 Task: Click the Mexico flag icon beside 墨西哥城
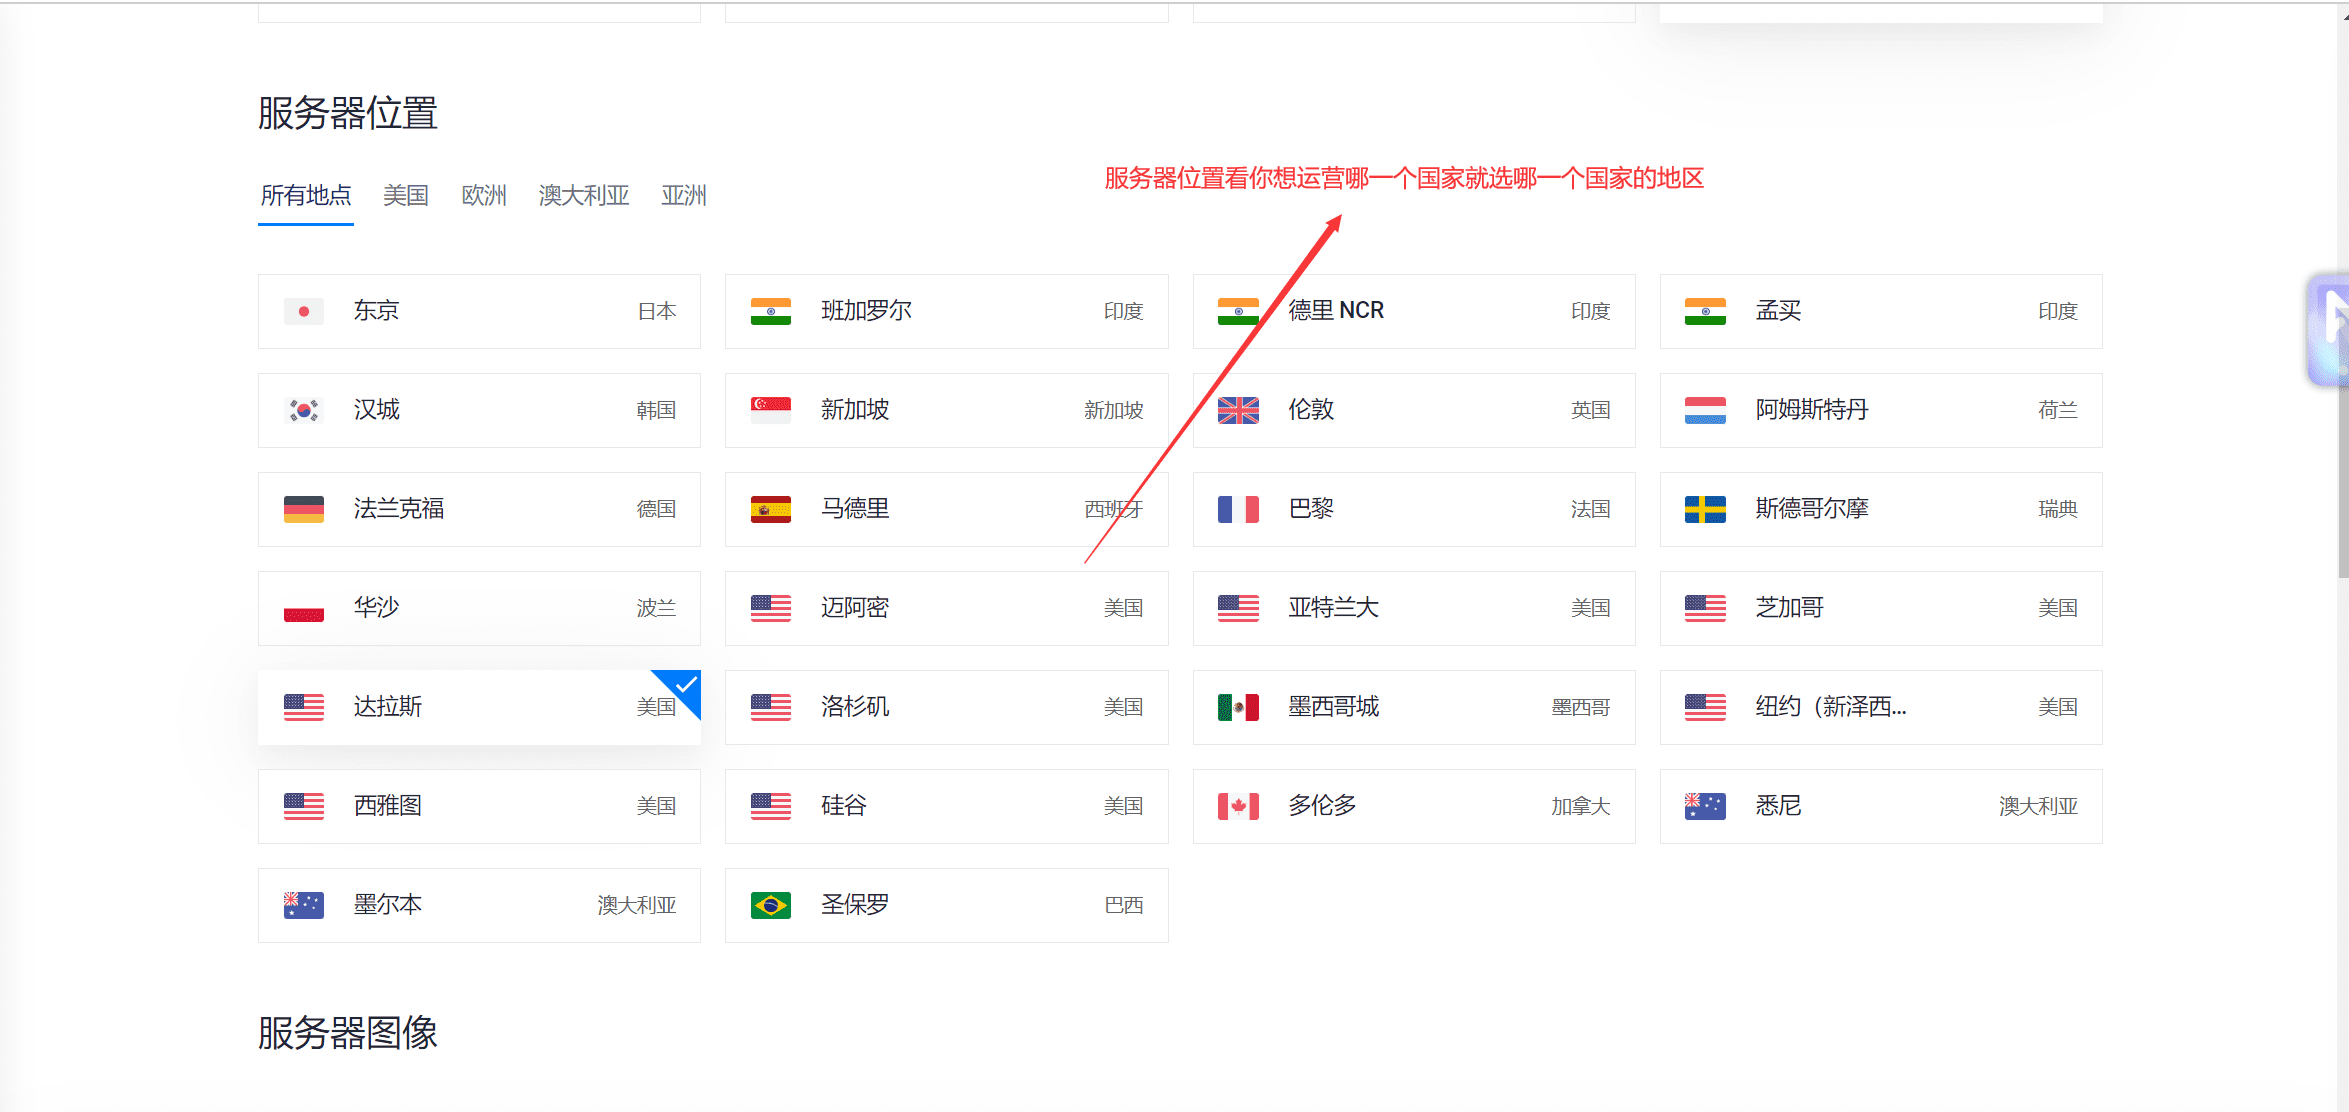point(1238,707)
